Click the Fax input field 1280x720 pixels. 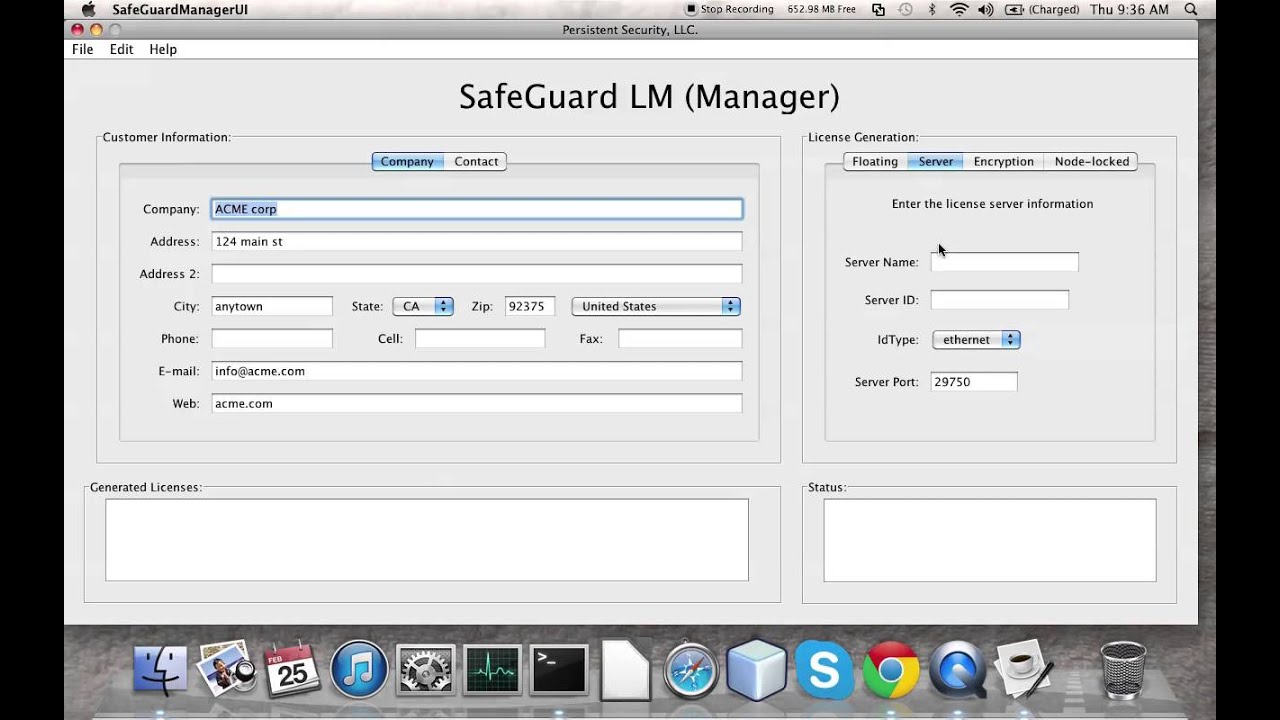coord(680,338)
